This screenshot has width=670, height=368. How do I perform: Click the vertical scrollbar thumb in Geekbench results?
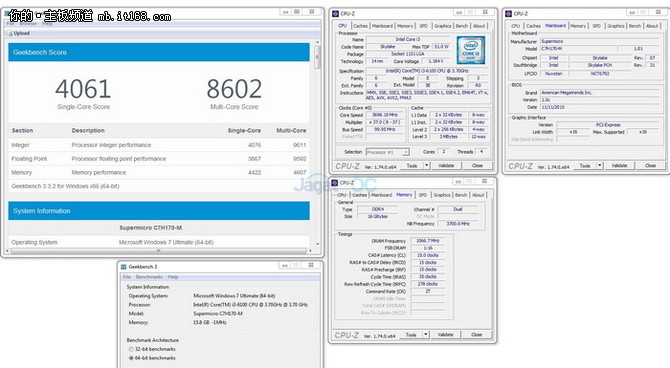[x=317, y=57]
